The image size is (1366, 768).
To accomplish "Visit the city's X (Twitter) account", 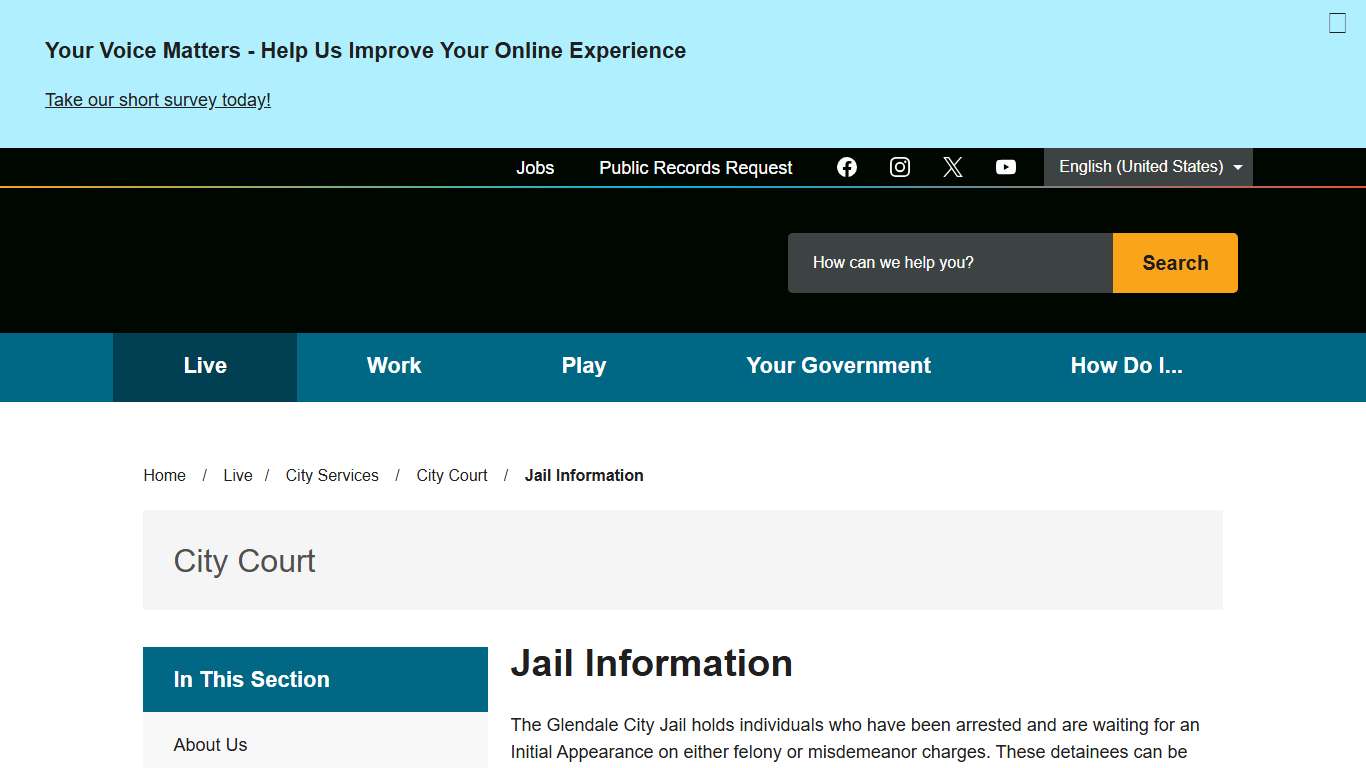I will click(x=953, y=167).
